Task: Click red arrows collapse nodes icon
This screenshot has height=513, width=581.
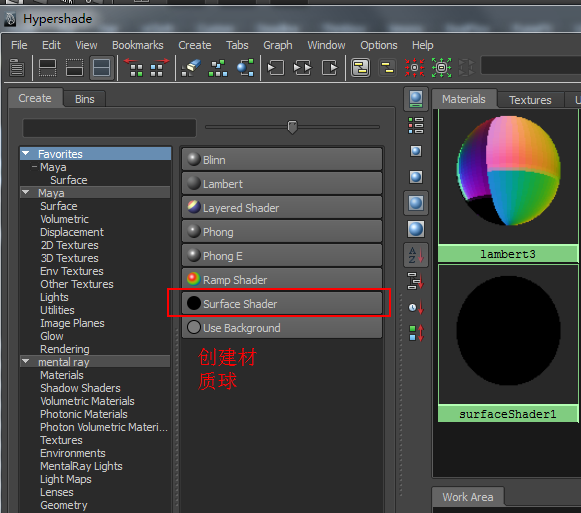Action: pyautogui.click(x=414, y=68)
